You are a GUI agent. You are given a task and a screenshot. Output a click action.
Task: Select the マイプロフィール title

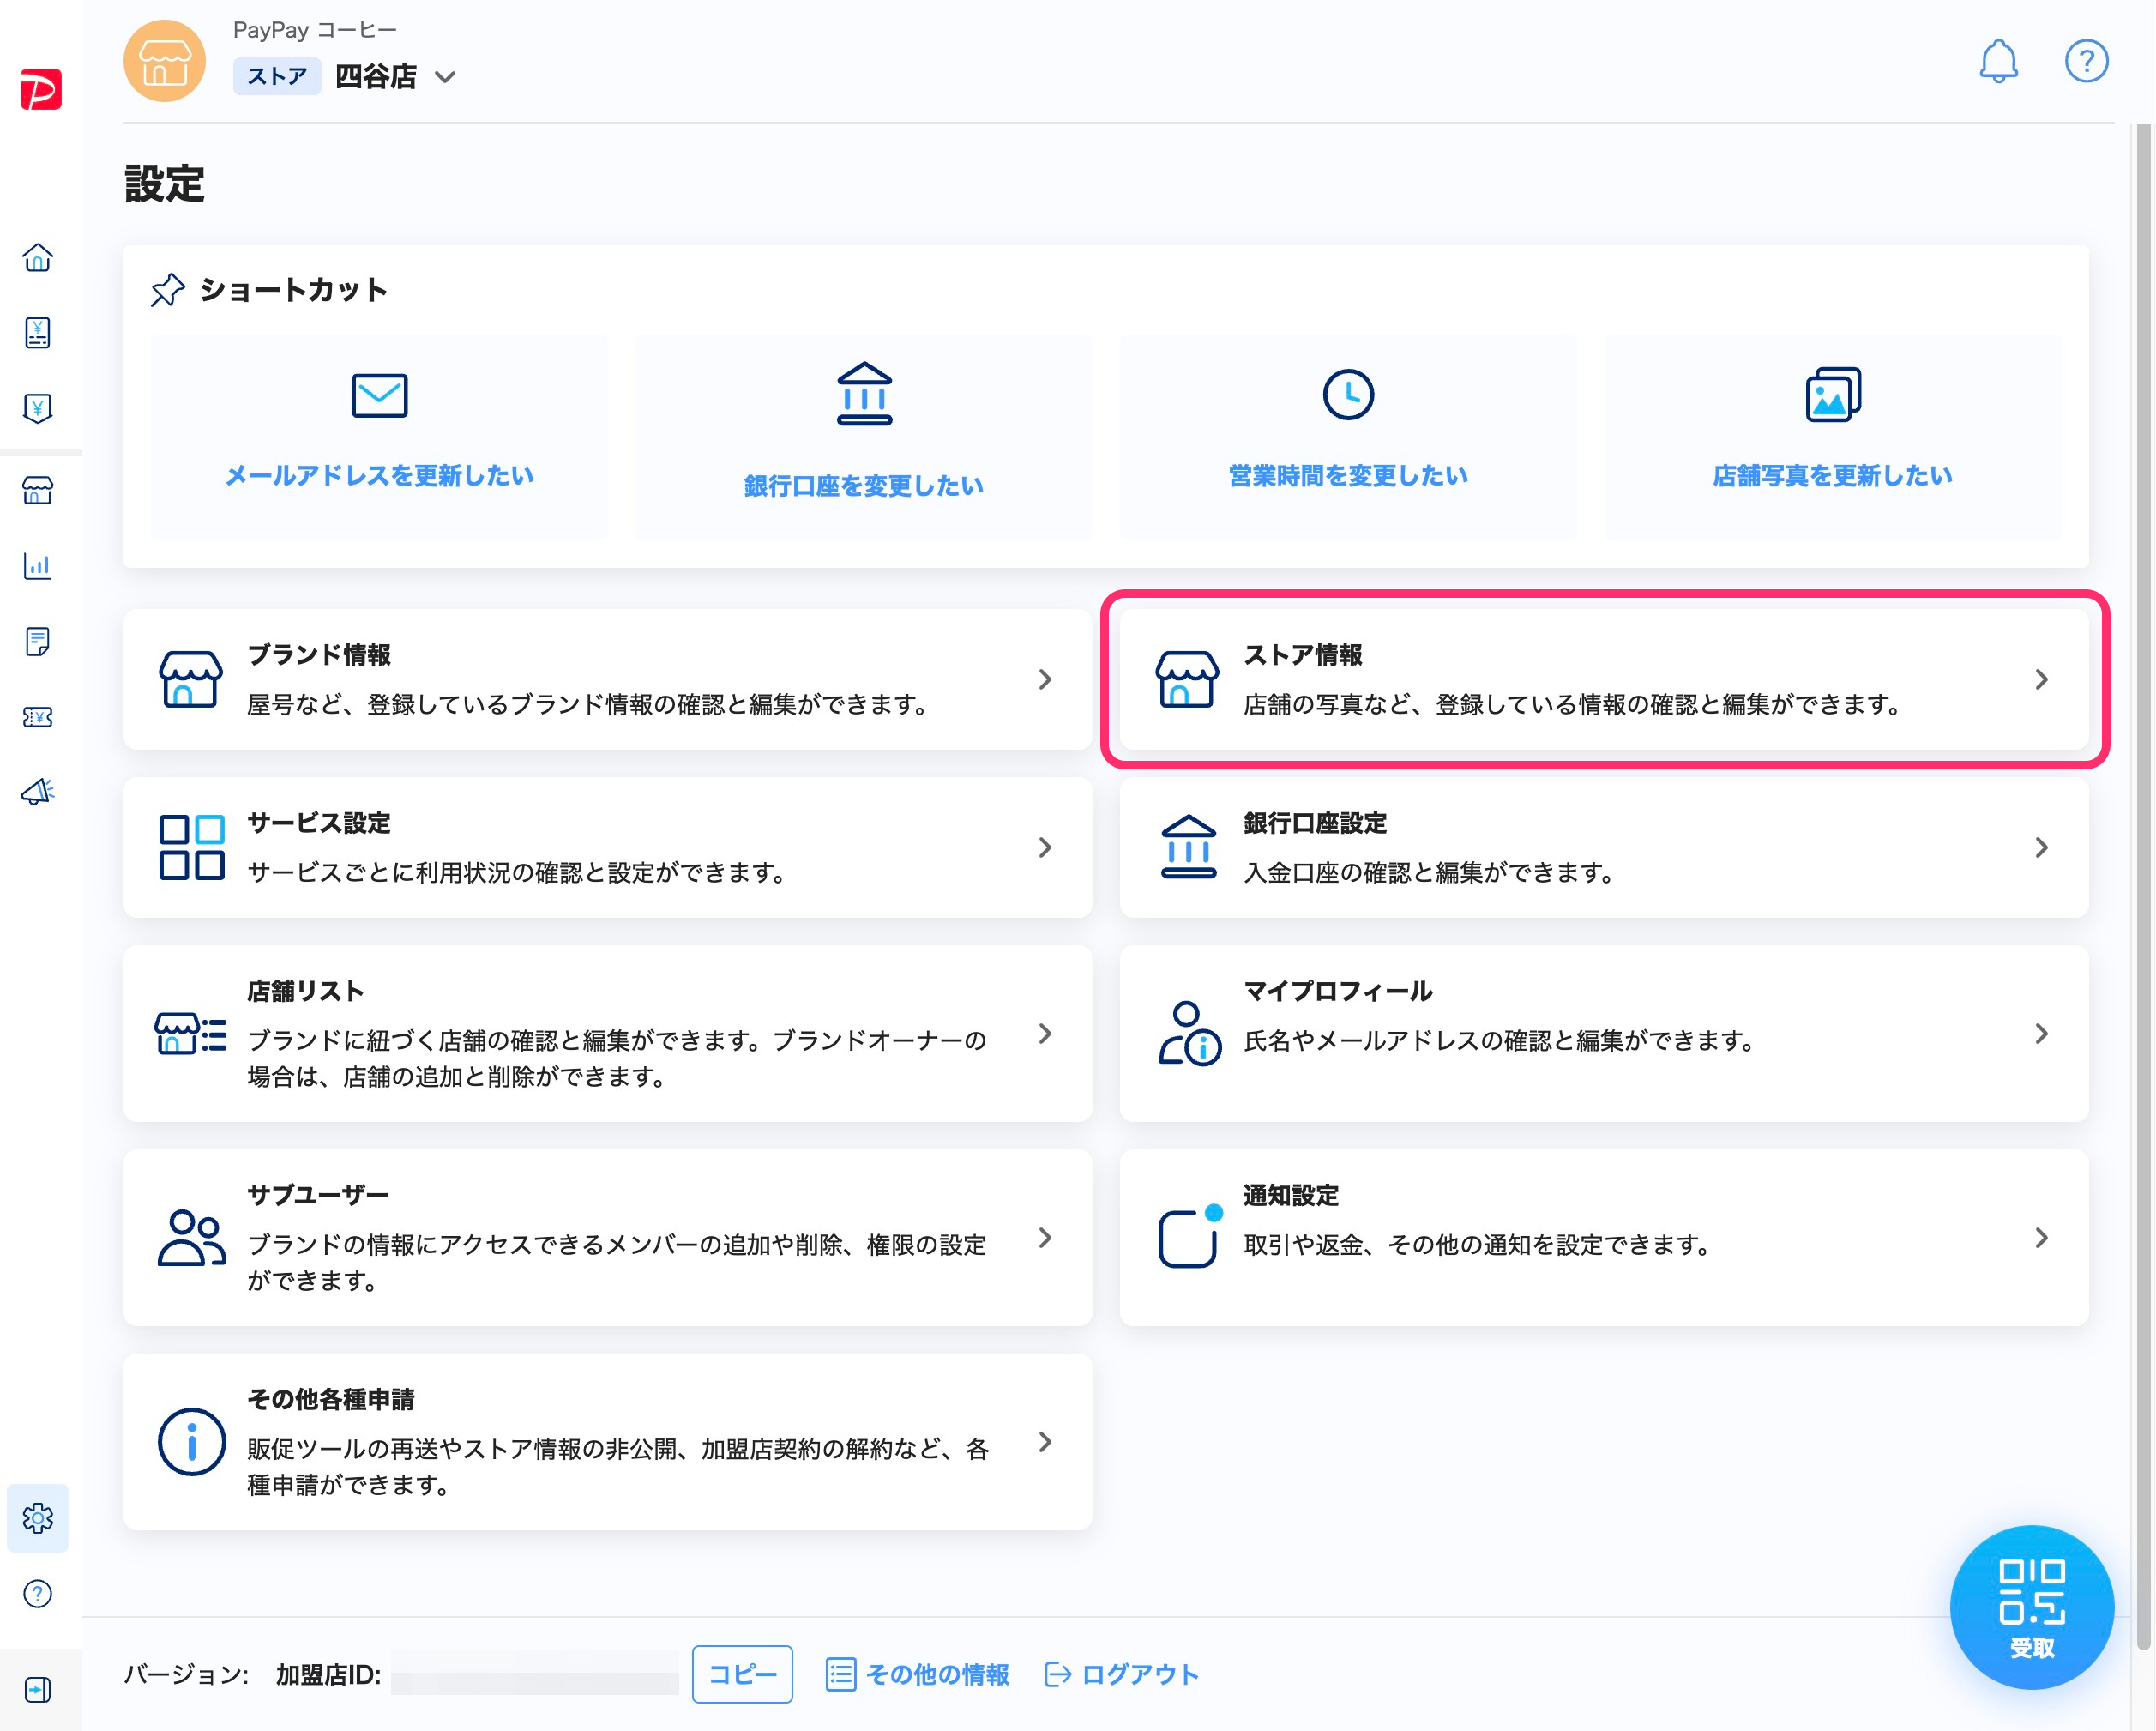pos(1338,991)
